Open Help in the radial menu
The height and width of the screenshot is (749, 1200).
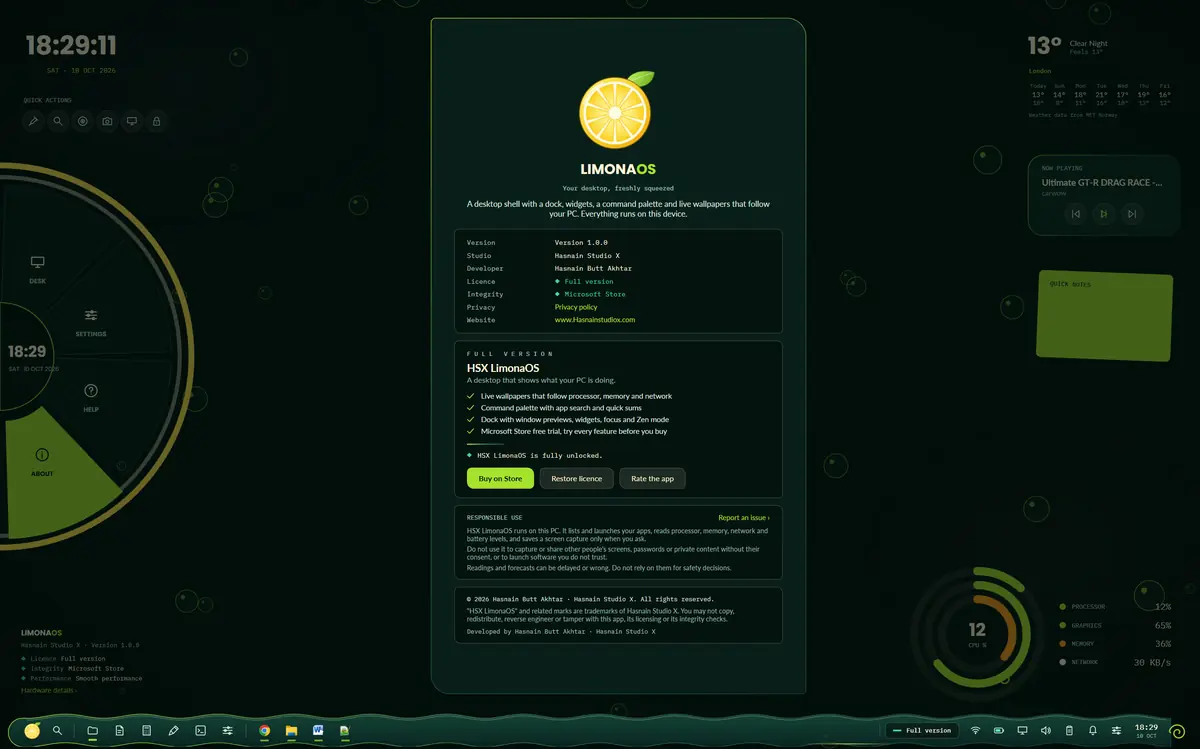pos(91,397)
